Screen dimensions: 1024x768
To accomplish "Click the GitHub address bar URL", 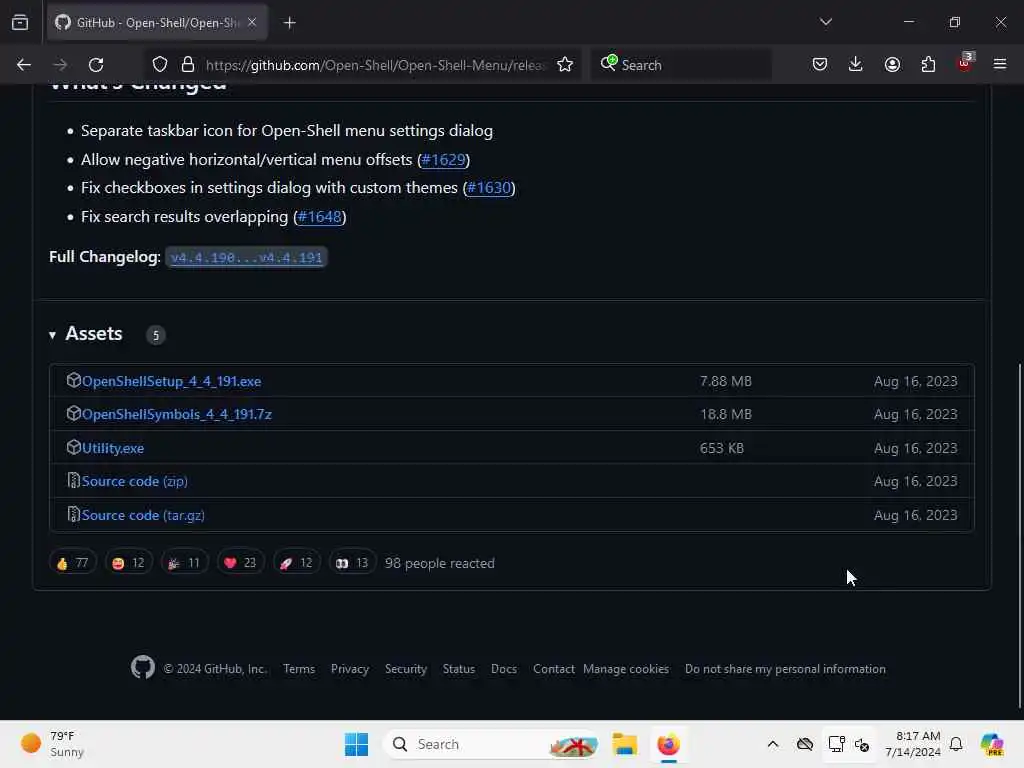I will [375, 65].
